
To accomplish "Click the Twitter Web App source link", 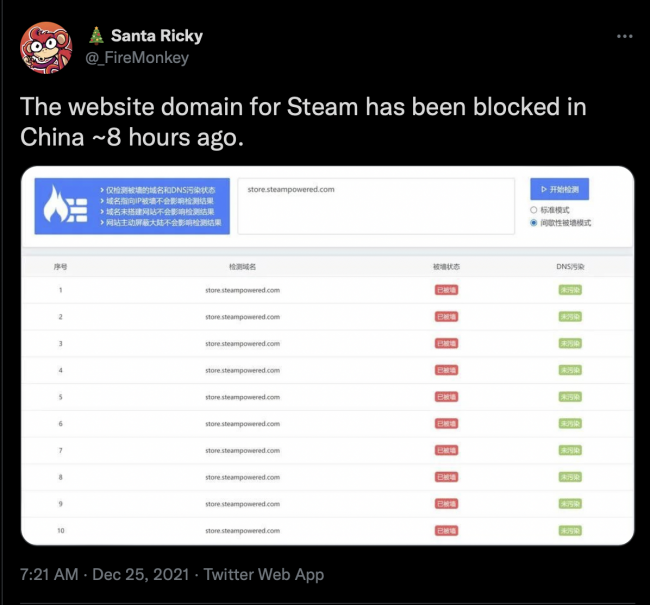I will (x=261, y=575).
